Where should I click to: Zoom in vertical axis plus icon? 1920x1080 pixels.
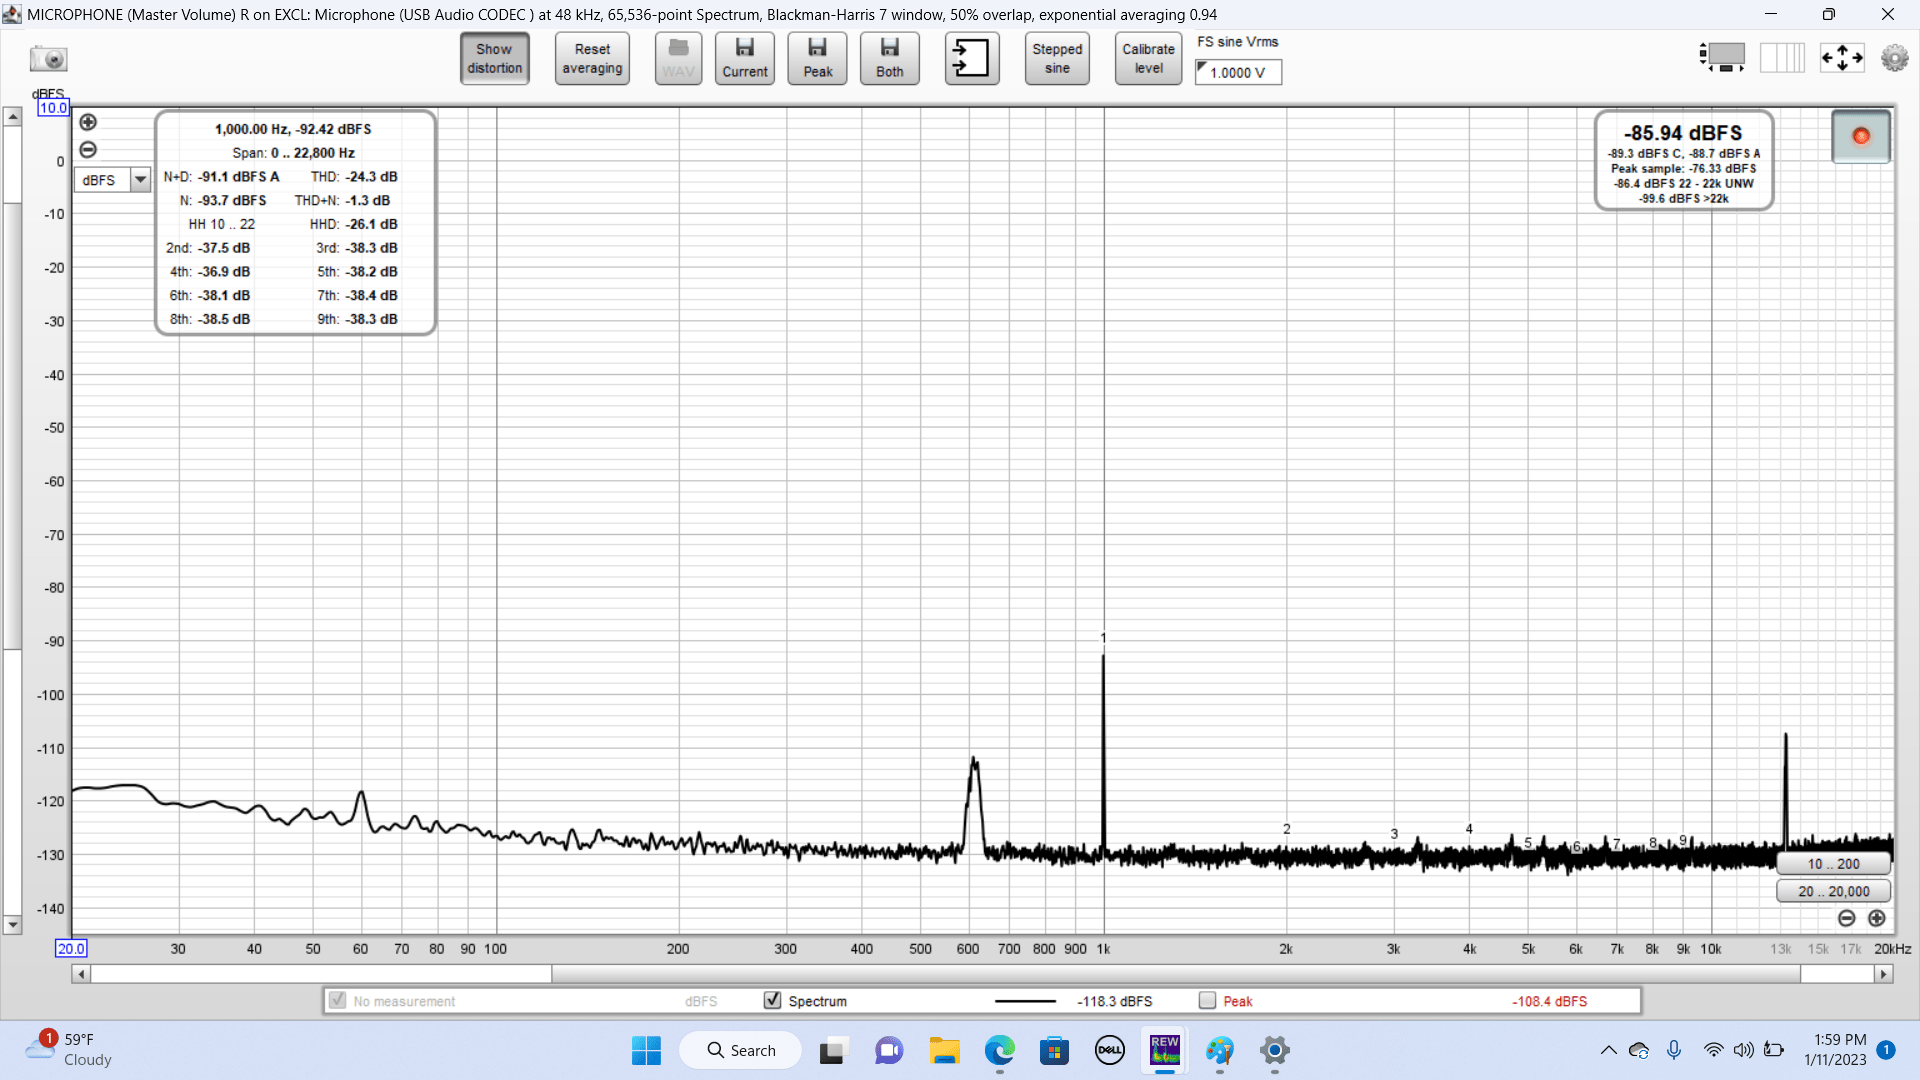click(88, 122)
